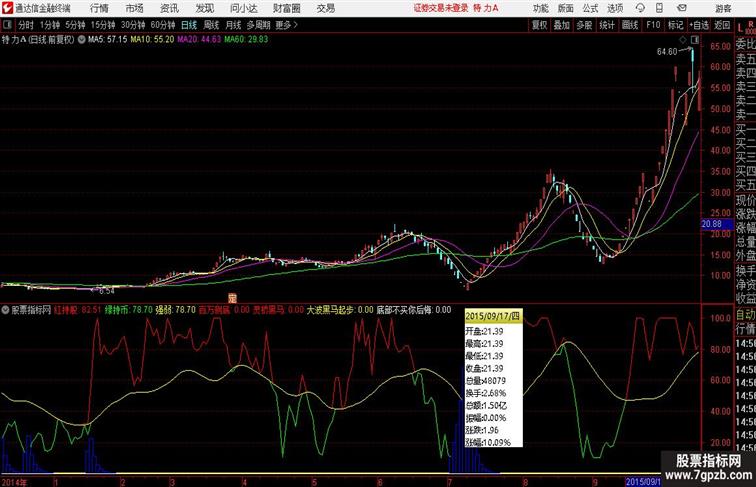Open the mail envelope icon
756x487 pixels.
[x=682, y=8]
